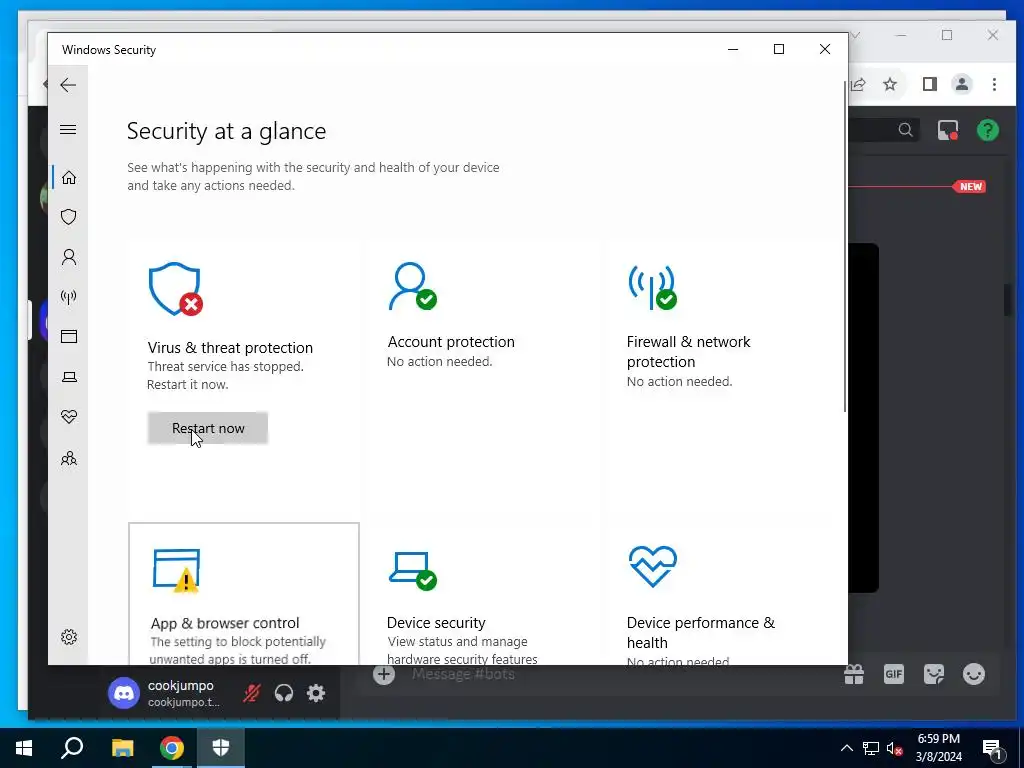Toggle the Chrome side panel icon
The width and height of the screenshot is (1024, 768).
[930, 84]
